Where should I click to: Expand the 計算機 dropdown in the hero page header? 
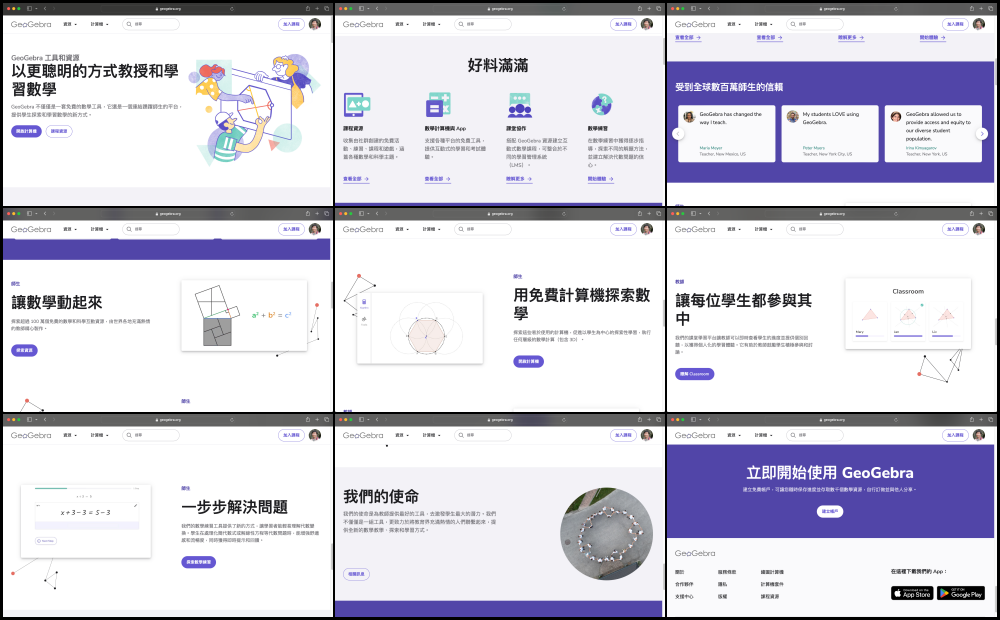click(100, 23)
